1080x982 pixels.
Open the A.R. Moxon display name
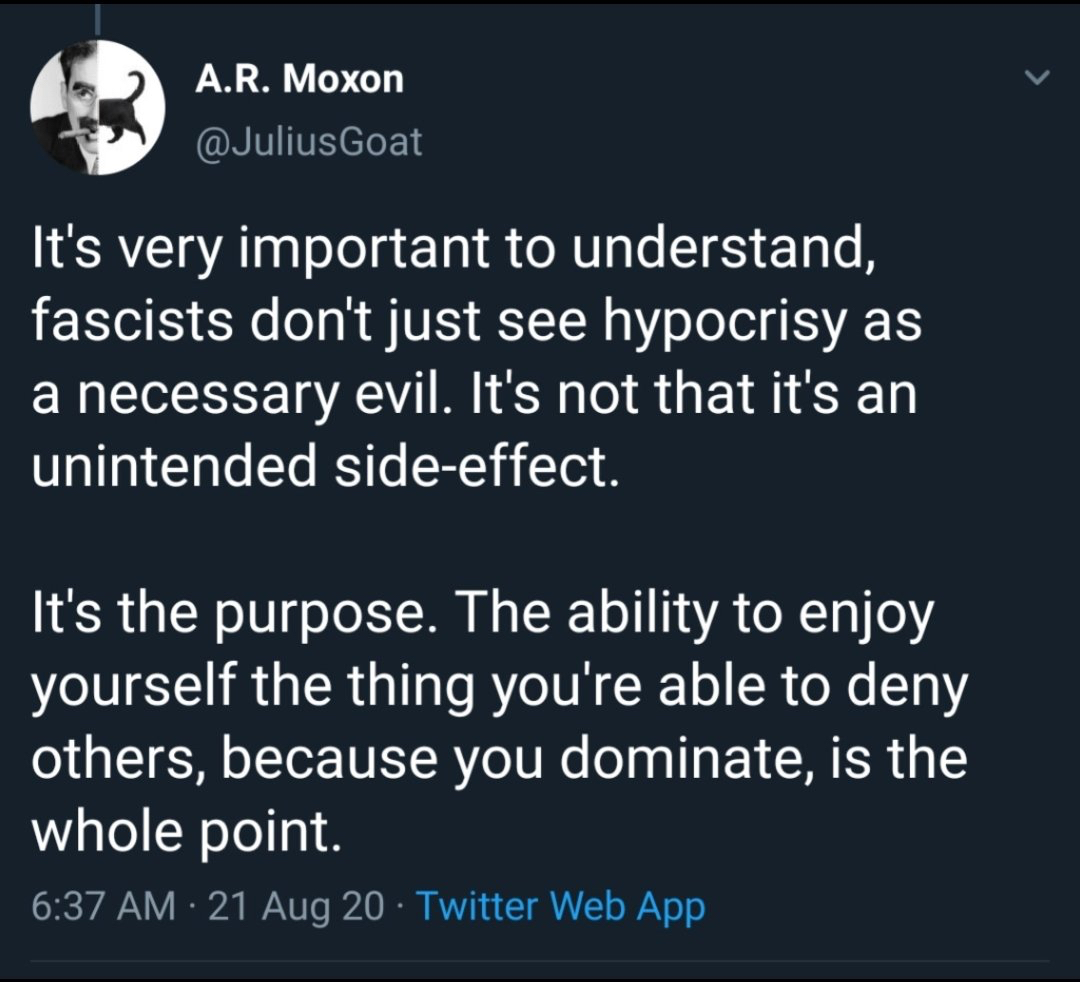(299, 80)
